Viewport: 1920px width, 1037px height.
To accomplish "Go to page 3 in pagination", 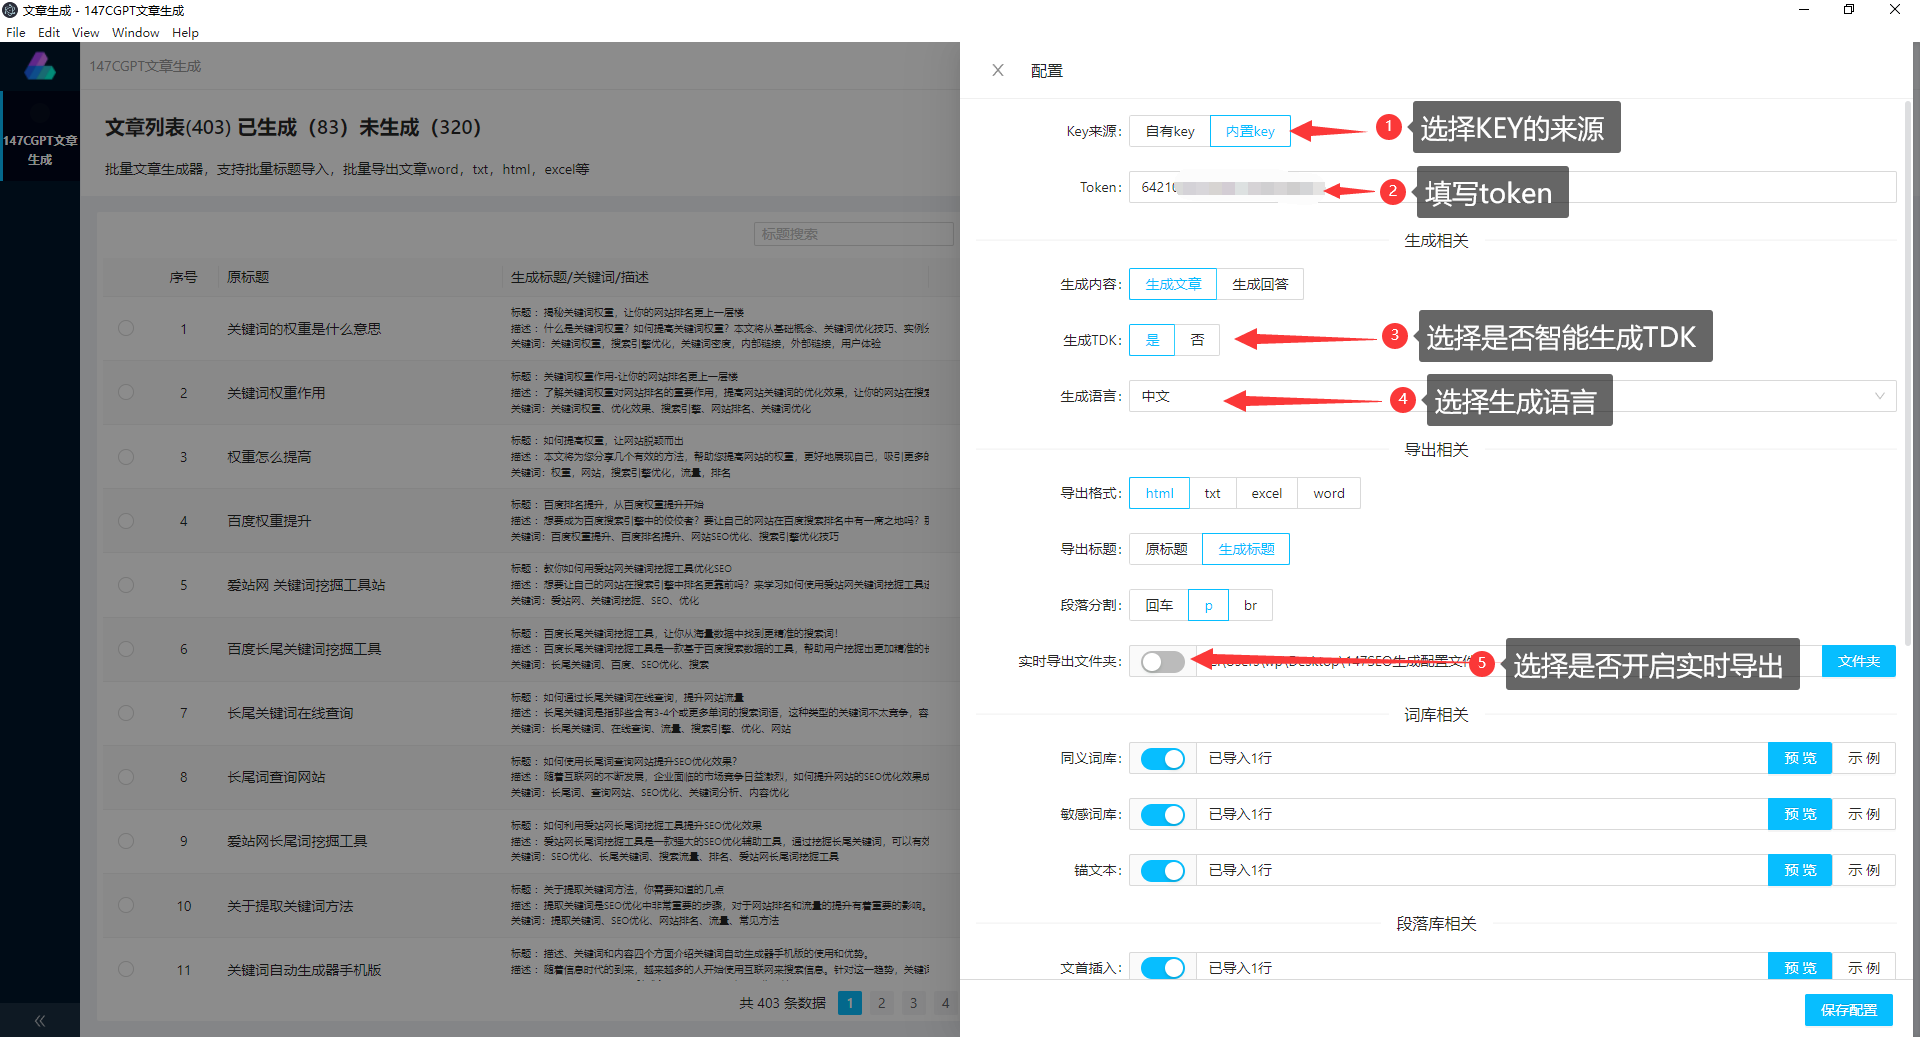I will click(x=913, y=1003).
